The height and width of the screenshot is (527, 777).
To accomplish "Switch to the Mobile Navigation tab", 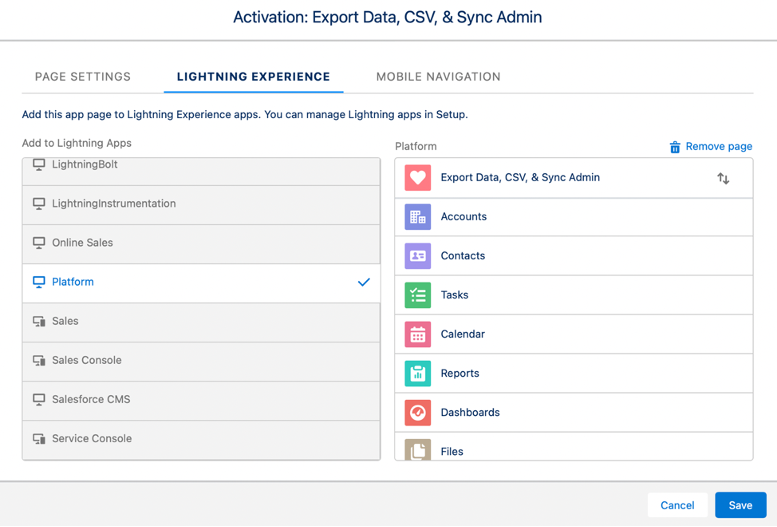I will pyautogui.click(x=438, y=77).
